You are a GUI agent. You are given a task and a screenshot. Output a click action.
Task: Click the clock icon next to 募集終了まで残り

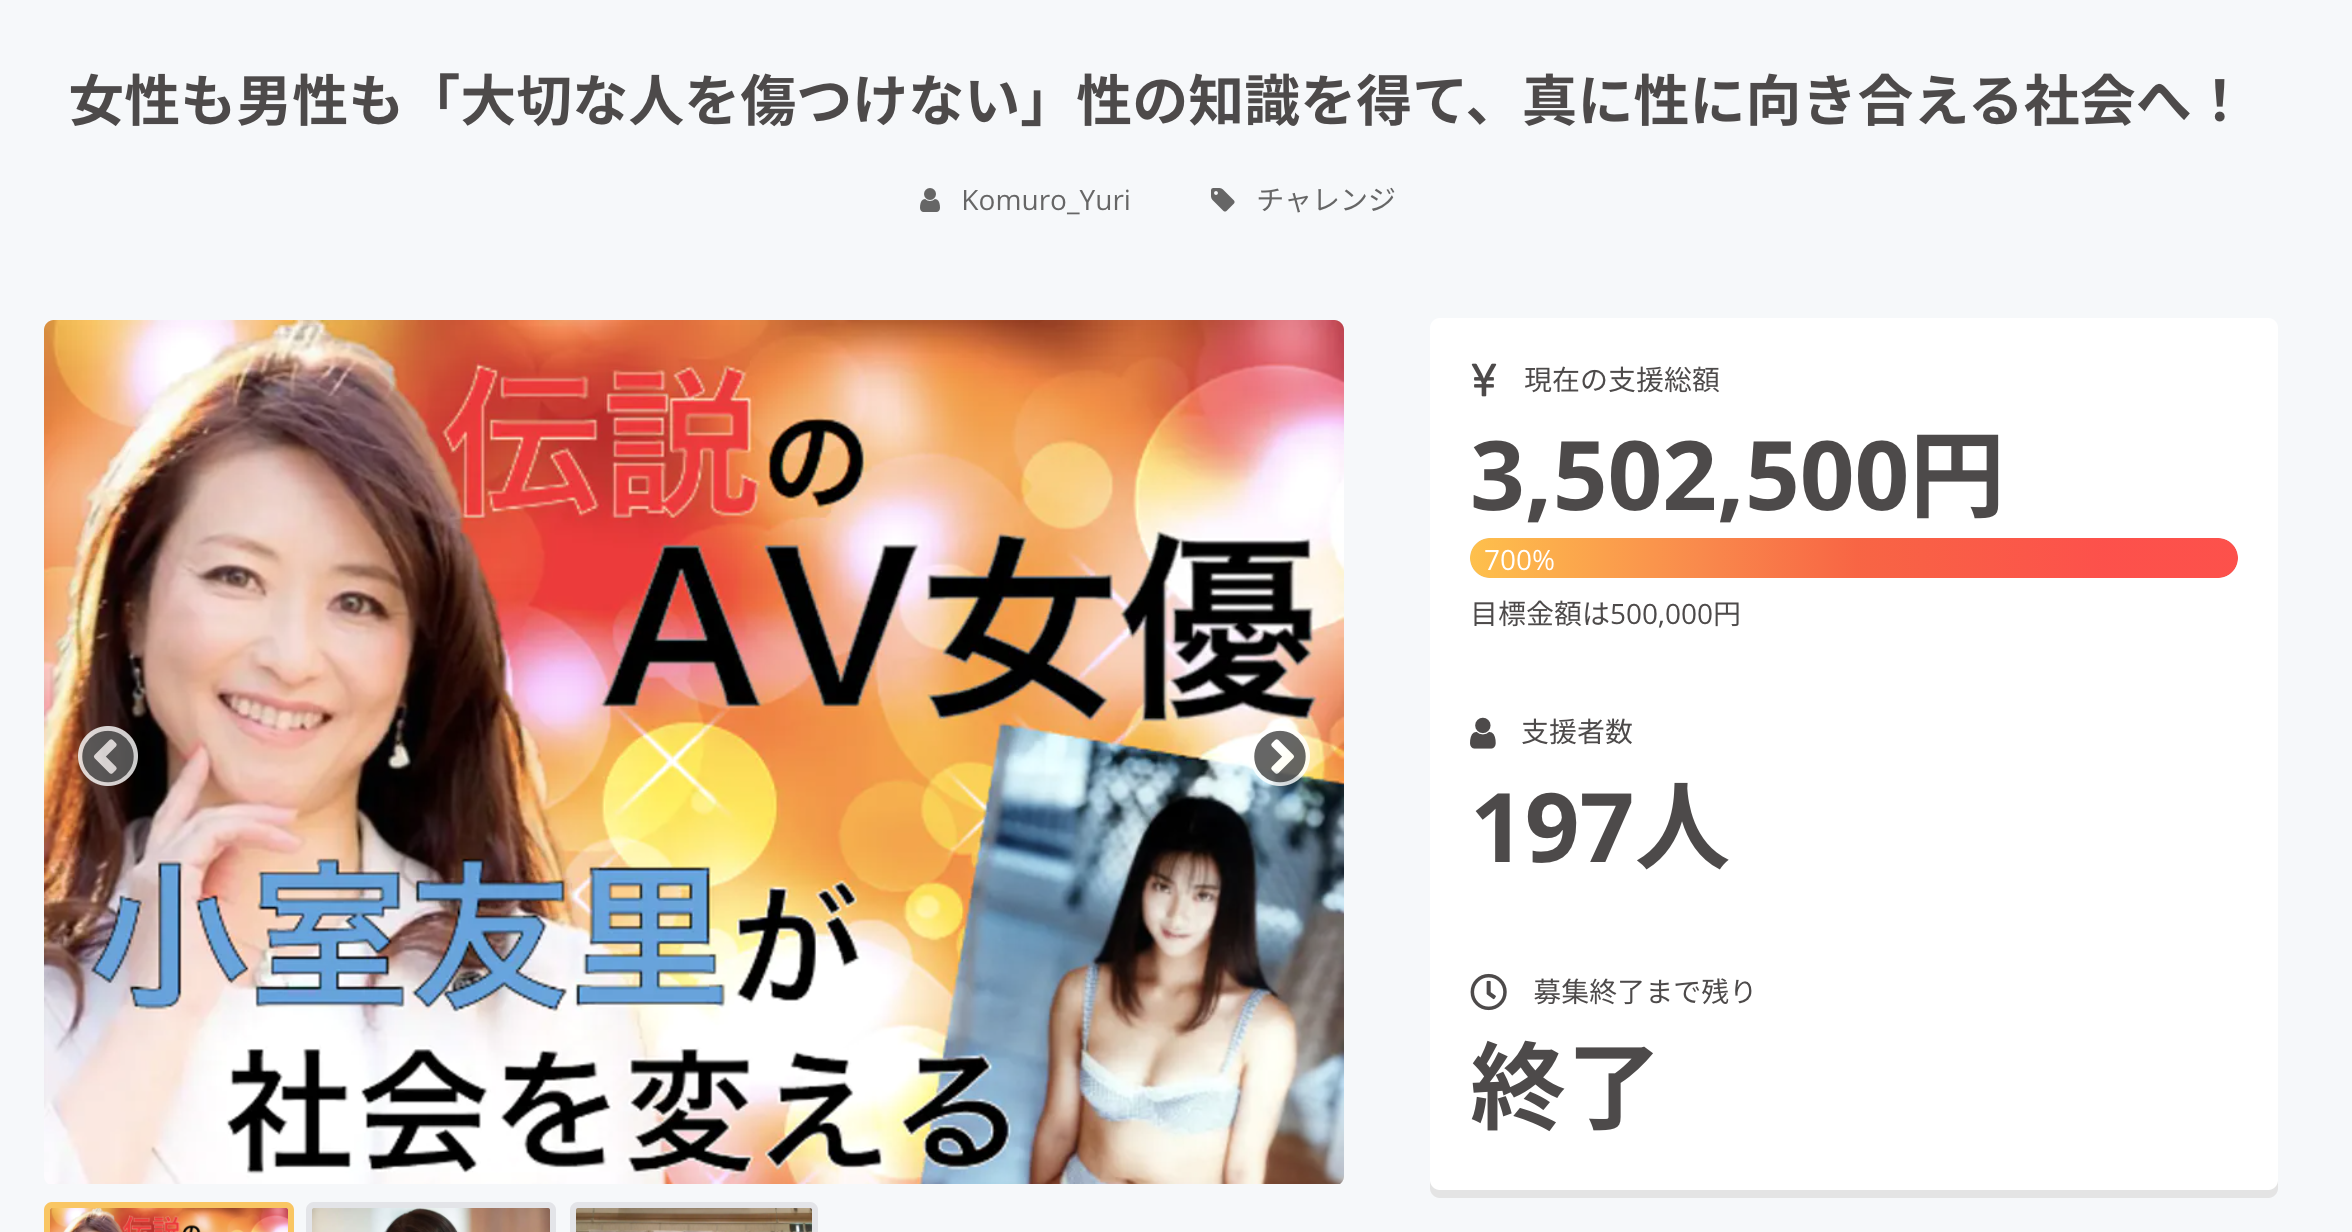pyautogui.click(x=1488, y=992)
